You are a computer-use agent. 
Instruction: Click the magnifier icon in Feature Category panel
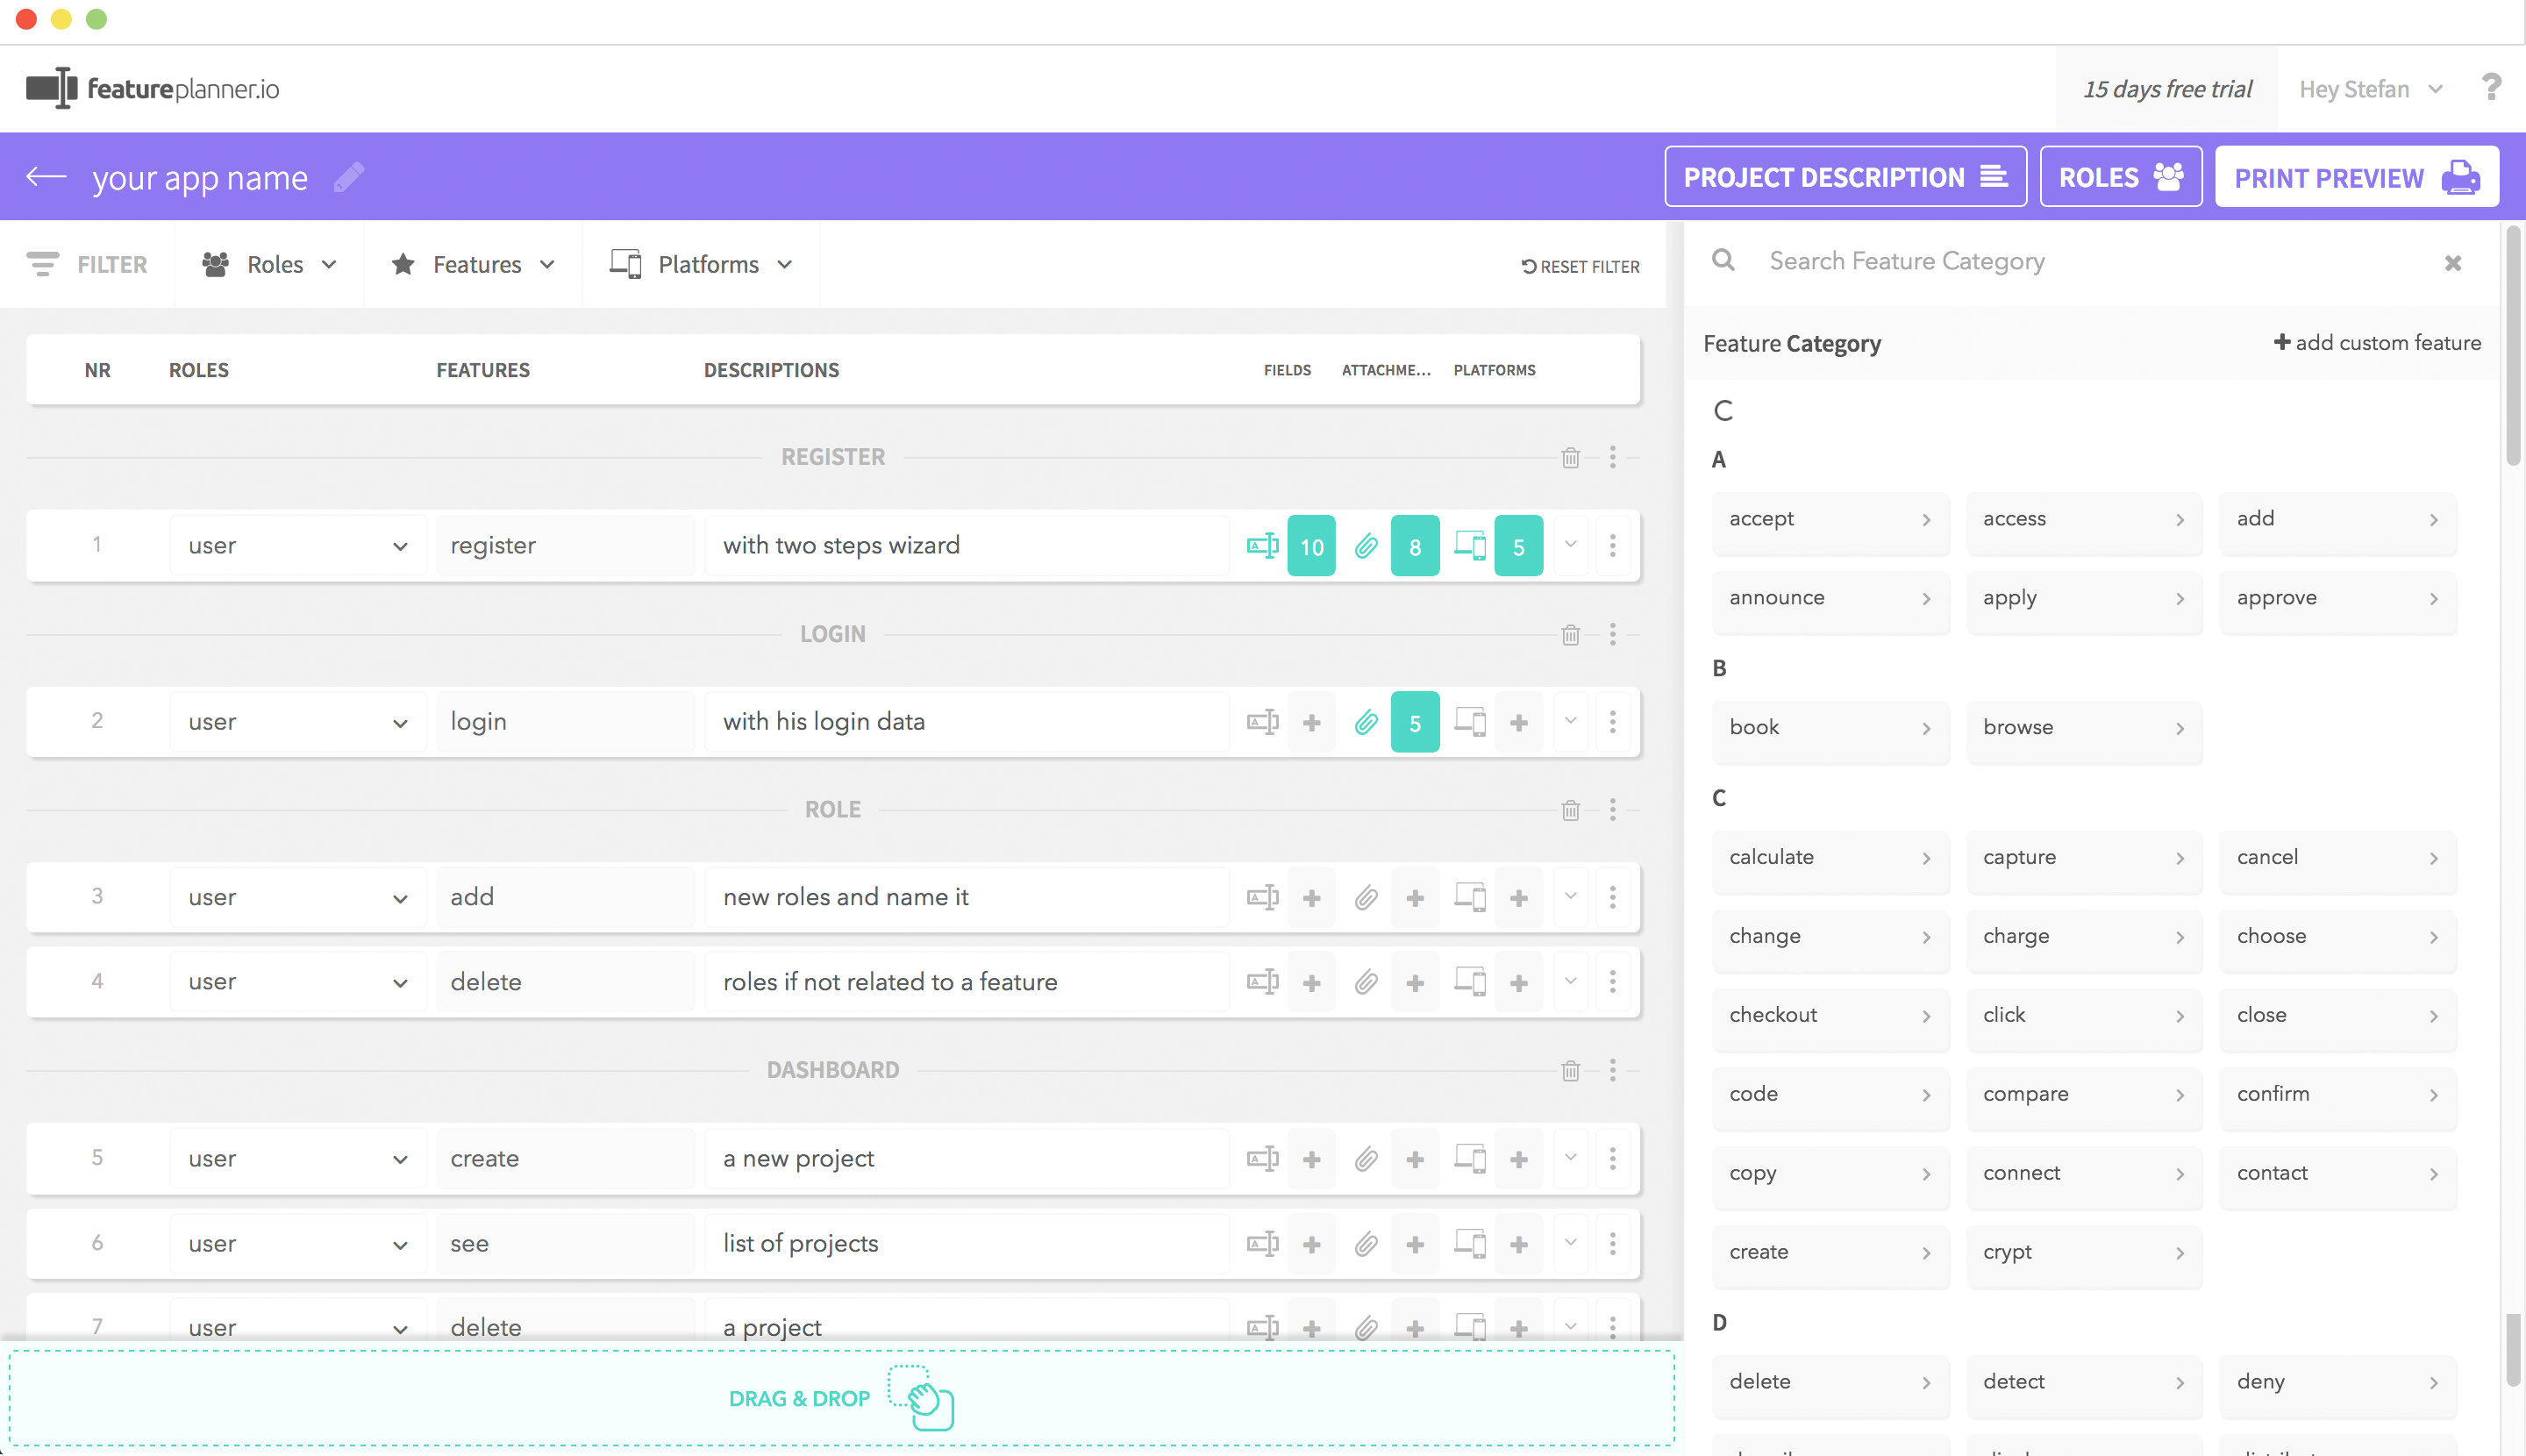tap(1723, 260)
